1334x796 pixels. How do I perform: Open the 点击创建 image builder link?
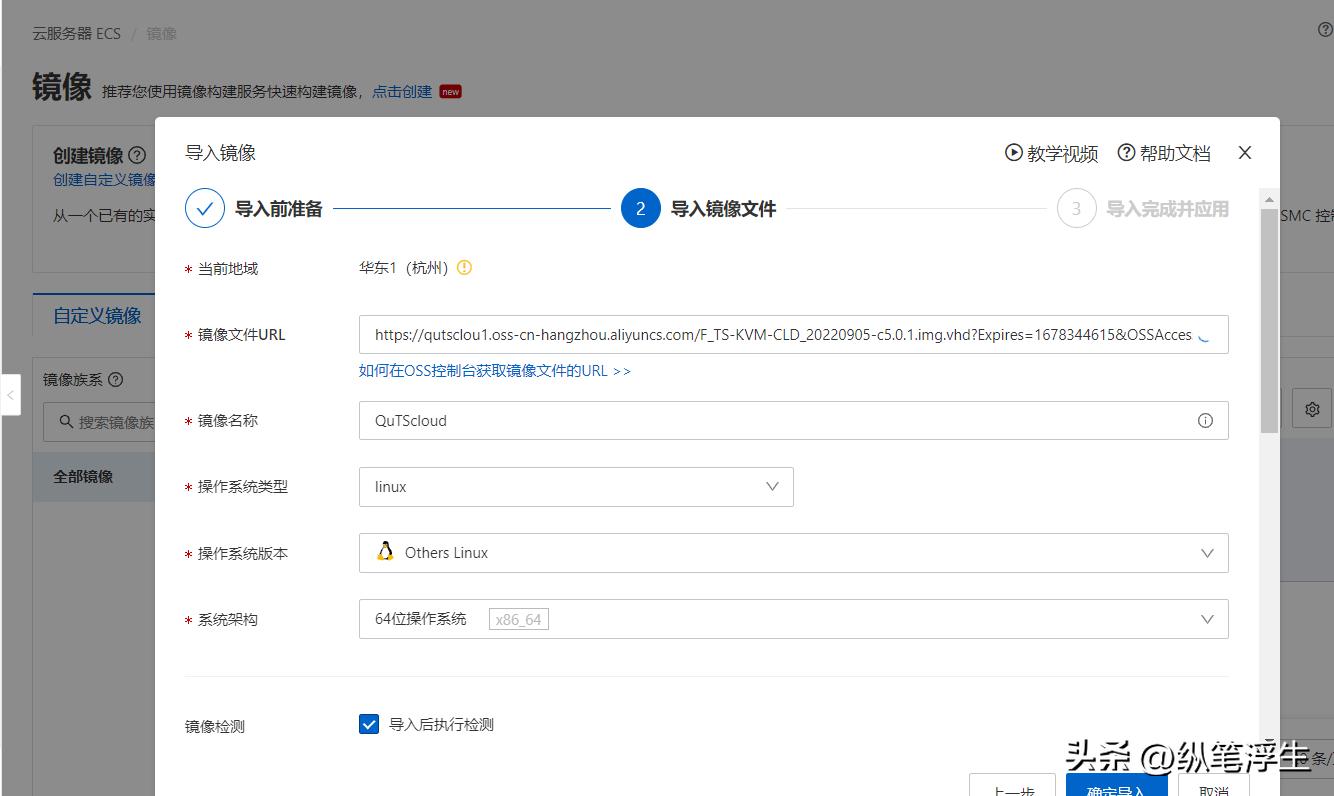coord(401,91)
